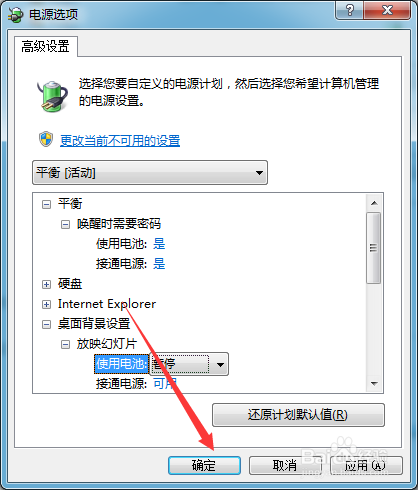Collapse the 平衡 tree node
Screen dimensions: 418x490
tap(46, 204)
